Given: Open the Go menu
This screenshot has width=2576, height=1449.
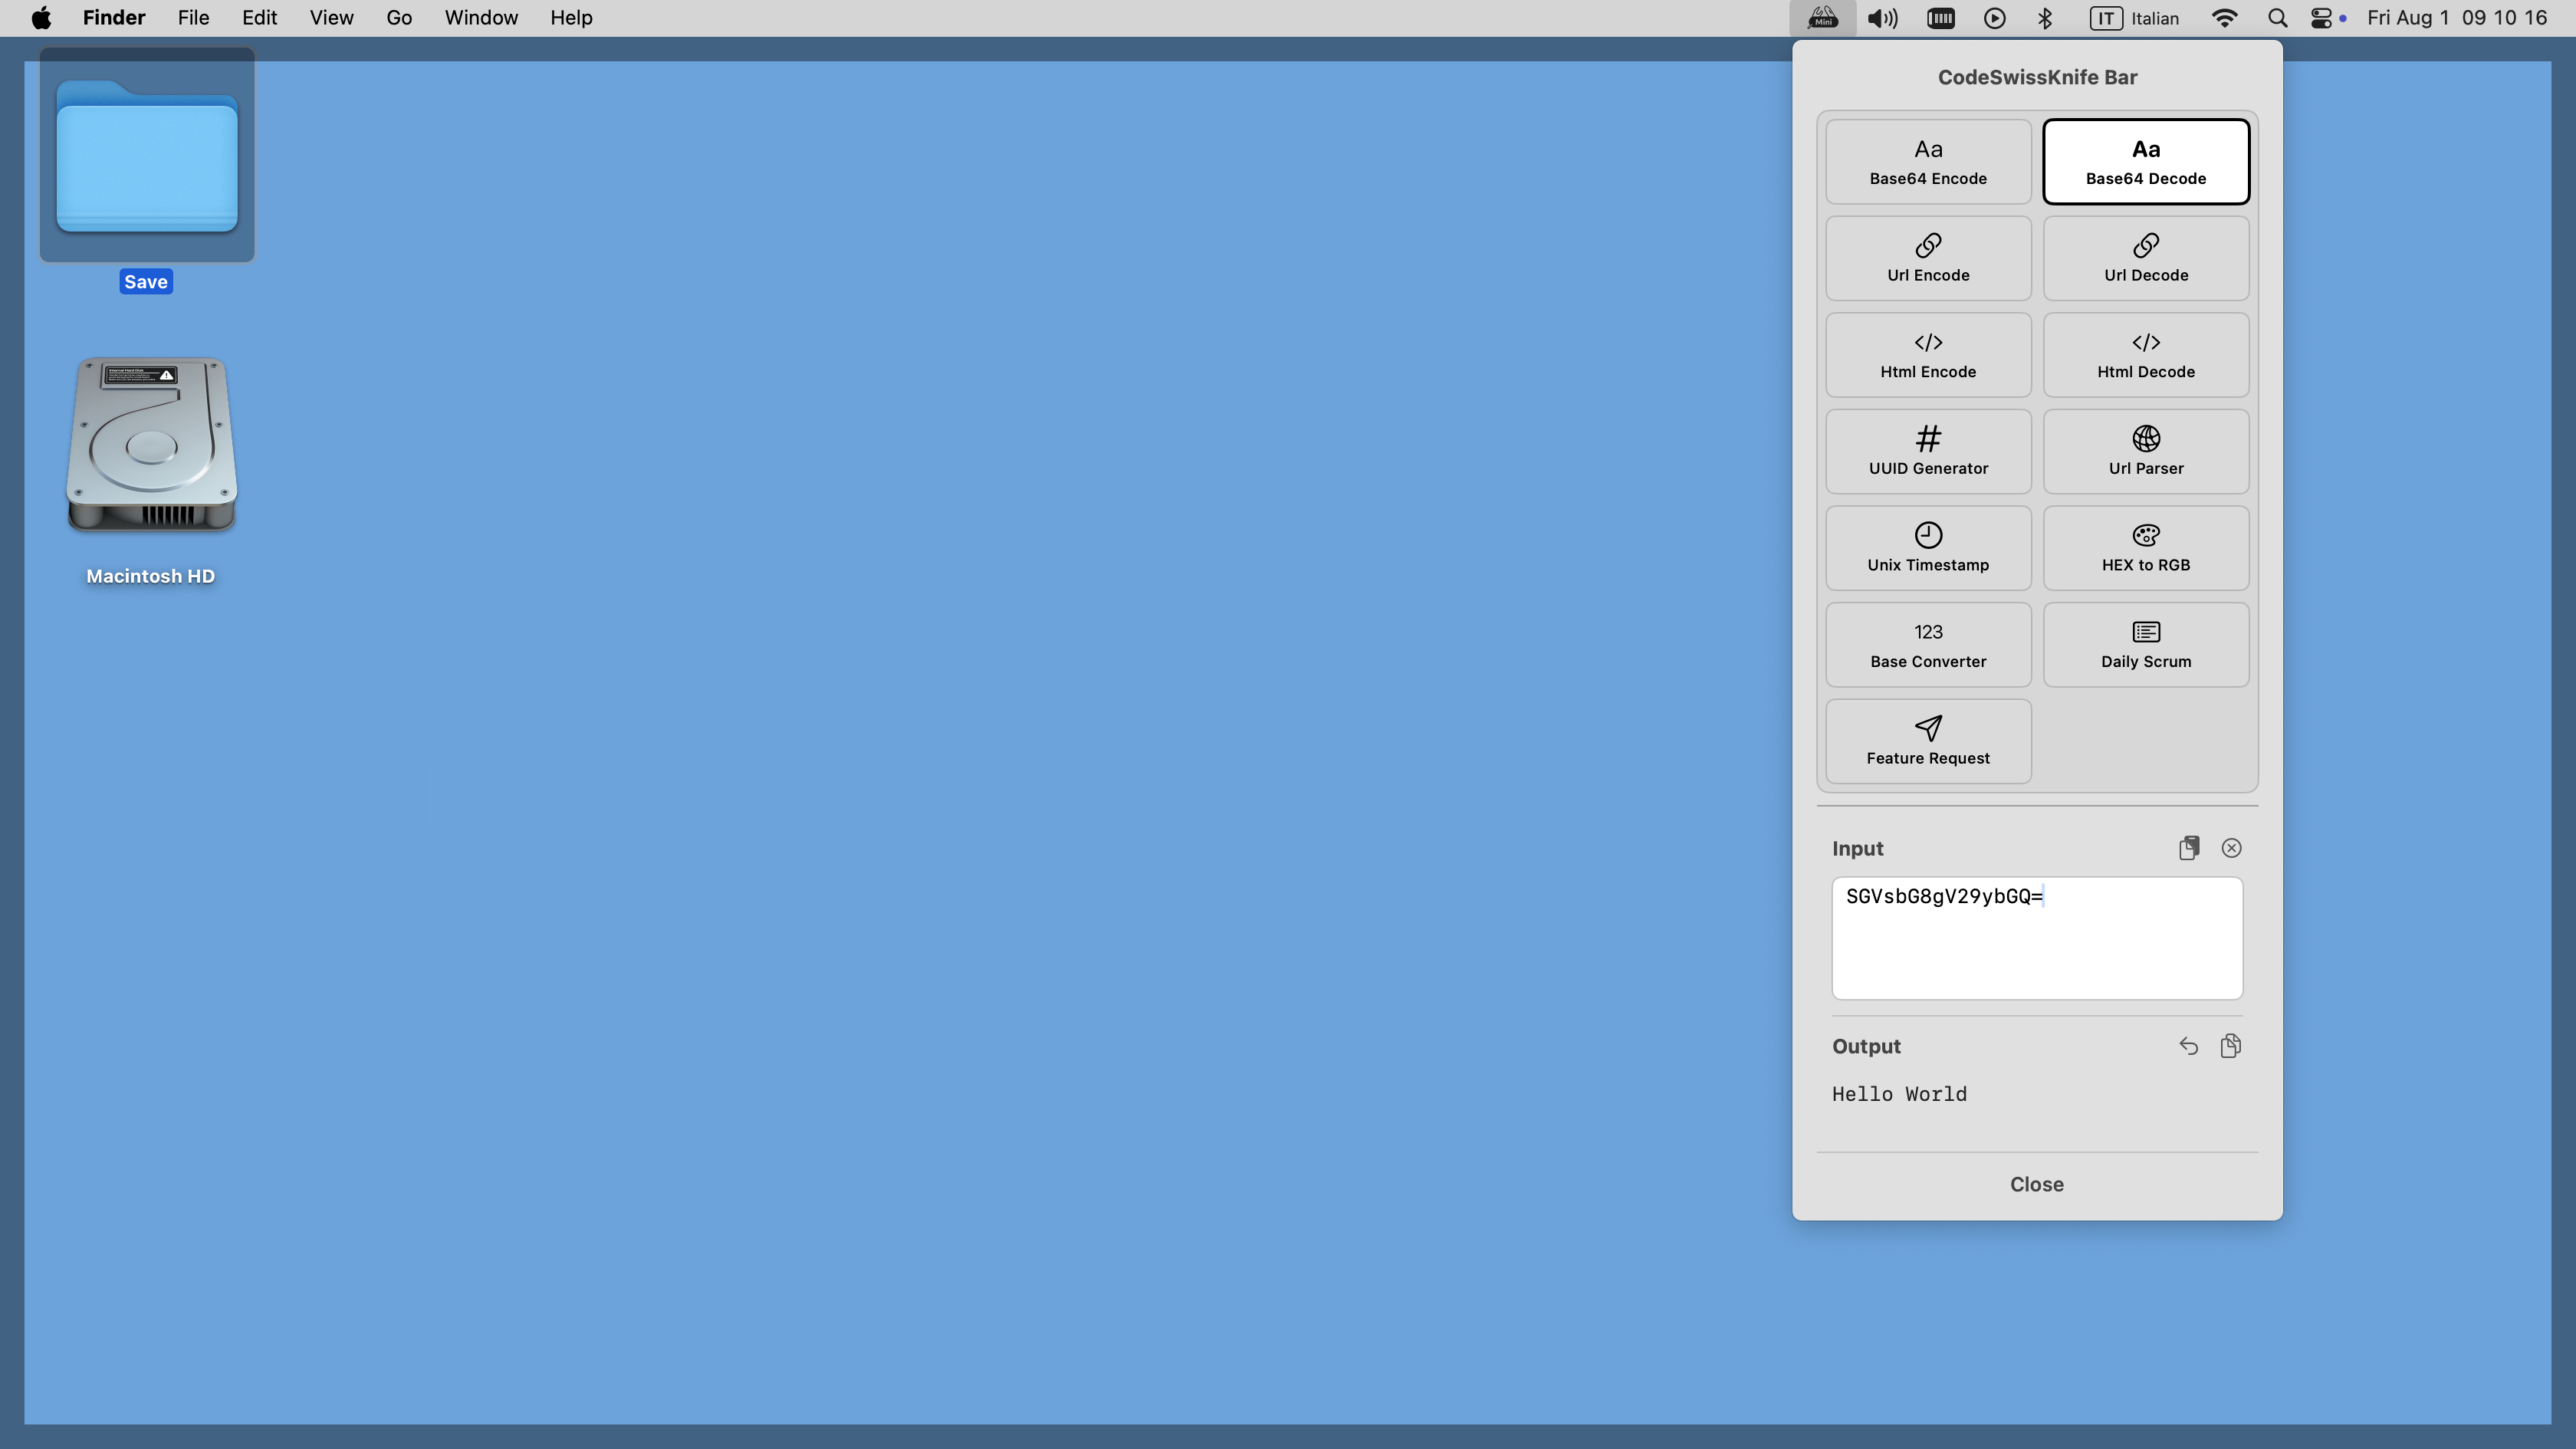Looking at the screenshot, I should (x=399, y=18).
